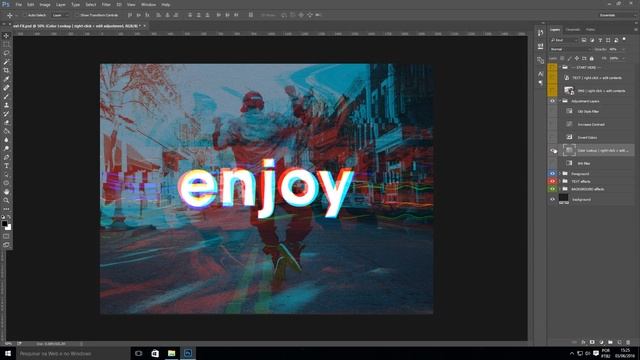Screen dimensions: 640x360
Task: Select the Background layer thumbnail
Action: coord(563,199)
